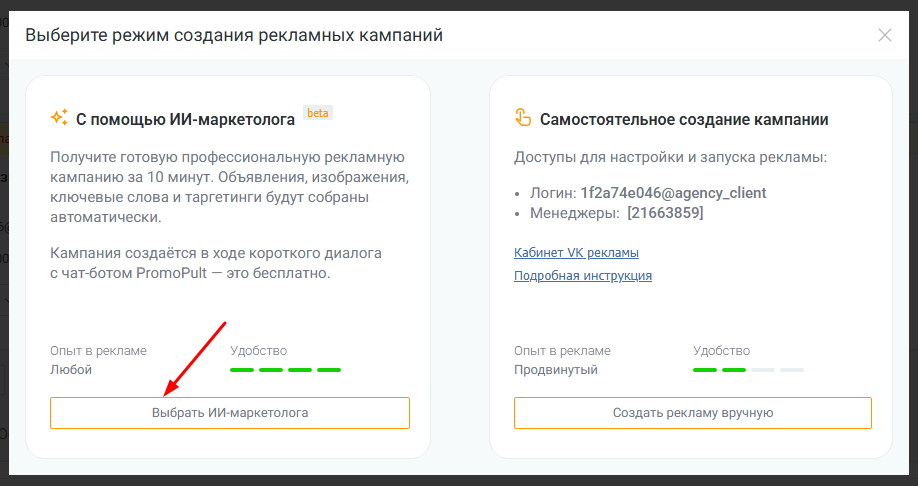
Task: Open the Кабинет VK рекламы link
Action: tap(576, 253)
